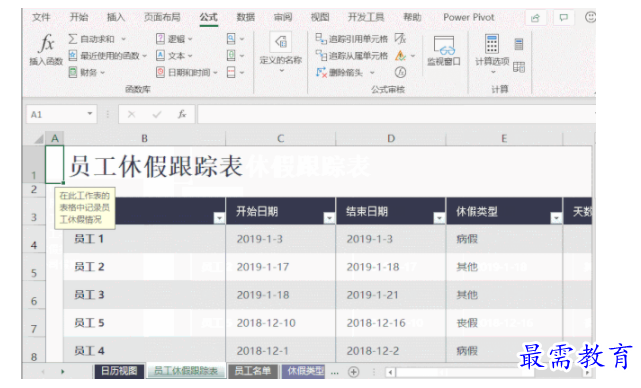Click inside the formula bar input
The image size is (641, 388).
click(396, 114)
